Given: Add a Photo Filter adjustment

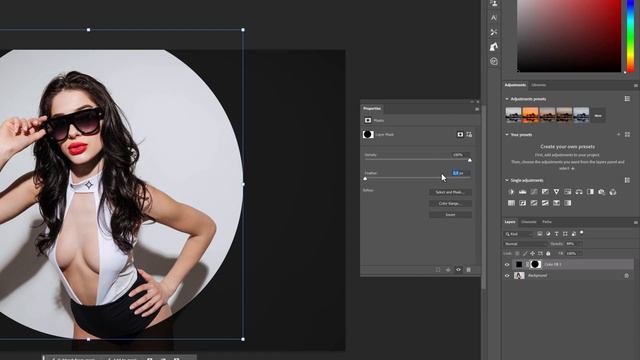Looking at the screenshot, I should click(x=602, y=192).
